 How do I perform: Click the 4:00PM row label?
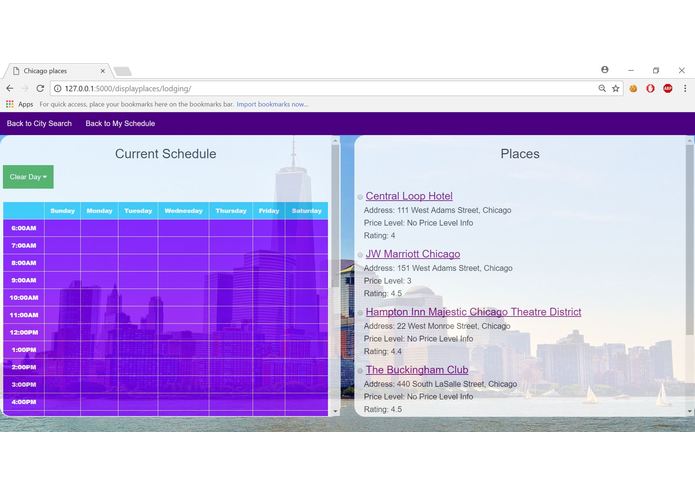click(x=24, y=402)
